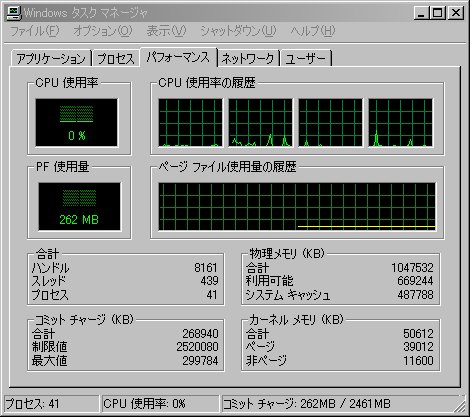Click the page file usage history graph
Viewport: 470px width, 417px height.
pyautogui.click(x=297, y=206)
